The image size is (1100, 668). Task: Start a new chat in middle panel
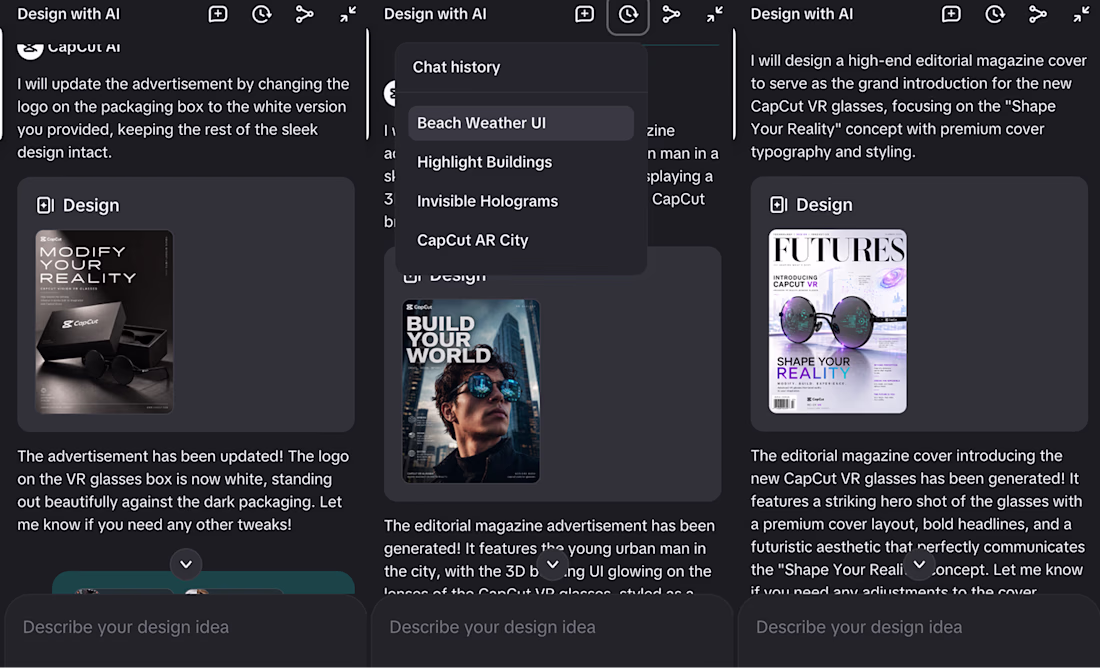(584, 14)
